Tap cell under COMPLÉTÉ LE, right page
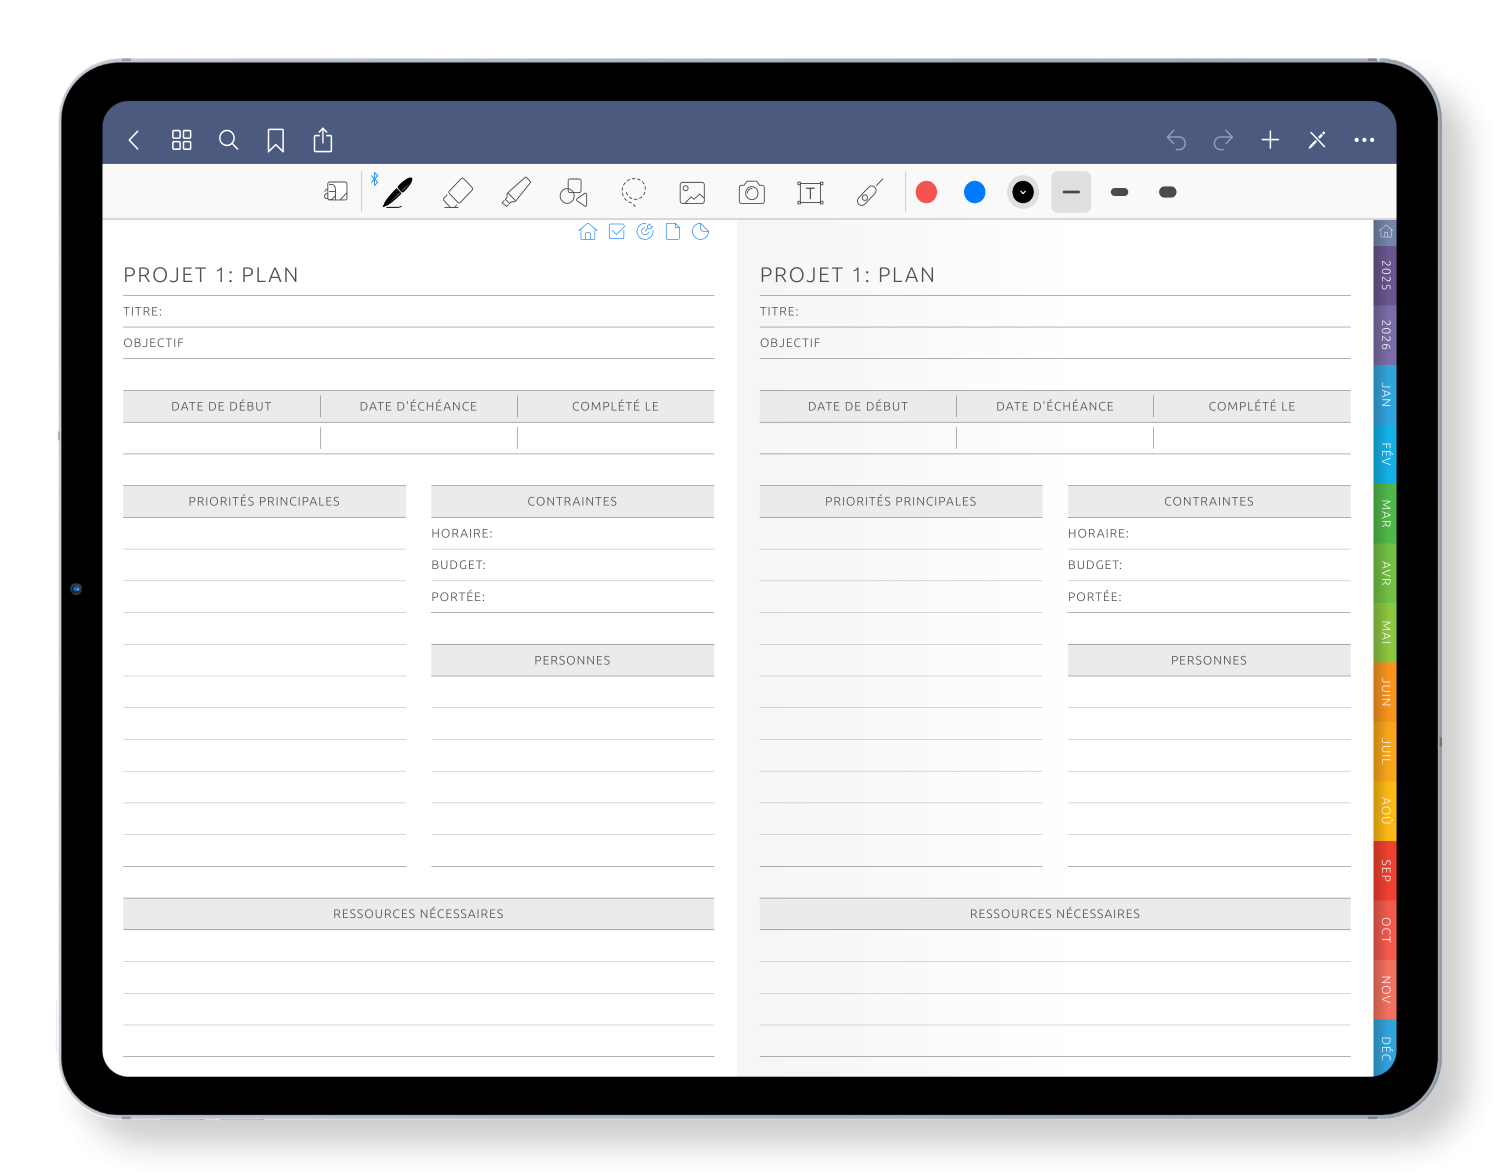Viewport: 1500px width, 1175px height. [x=1252, y=438]
